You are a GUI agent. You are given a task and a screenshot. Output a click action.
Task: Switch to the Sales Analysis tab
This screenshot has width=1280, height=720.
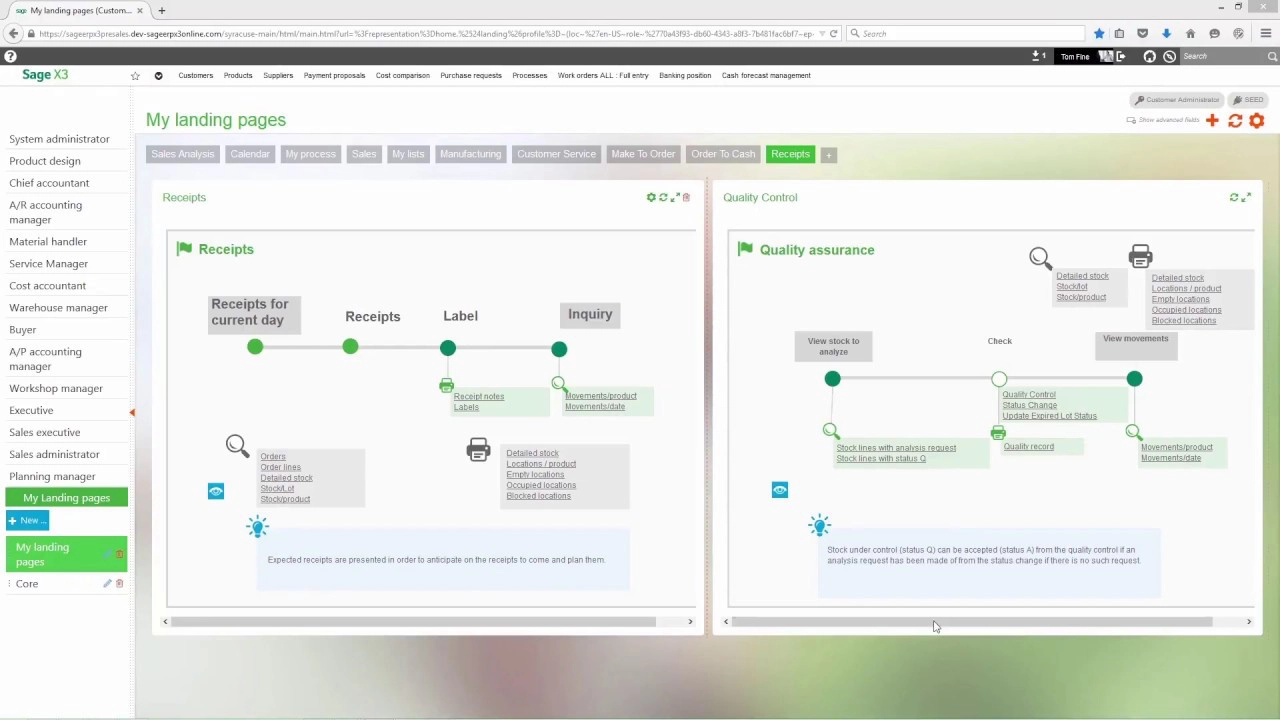coord(183,154)
